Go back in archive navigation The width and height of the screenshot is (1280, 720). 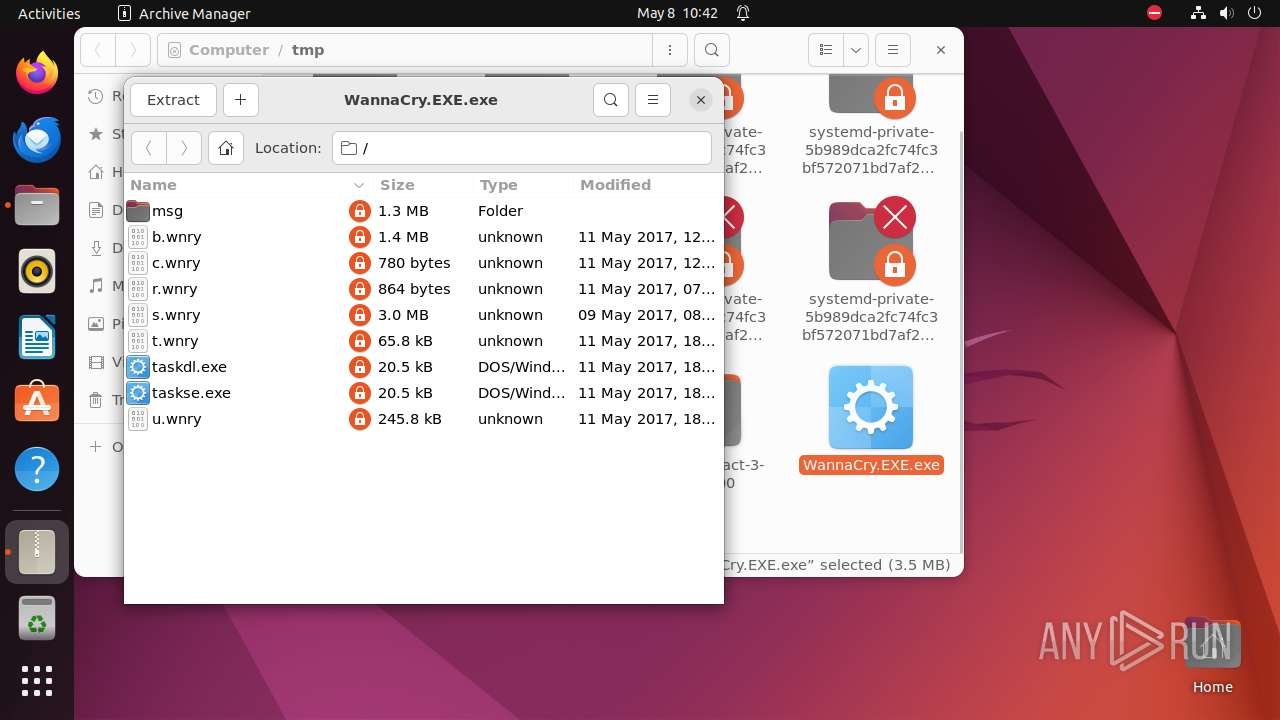[149, 148]
